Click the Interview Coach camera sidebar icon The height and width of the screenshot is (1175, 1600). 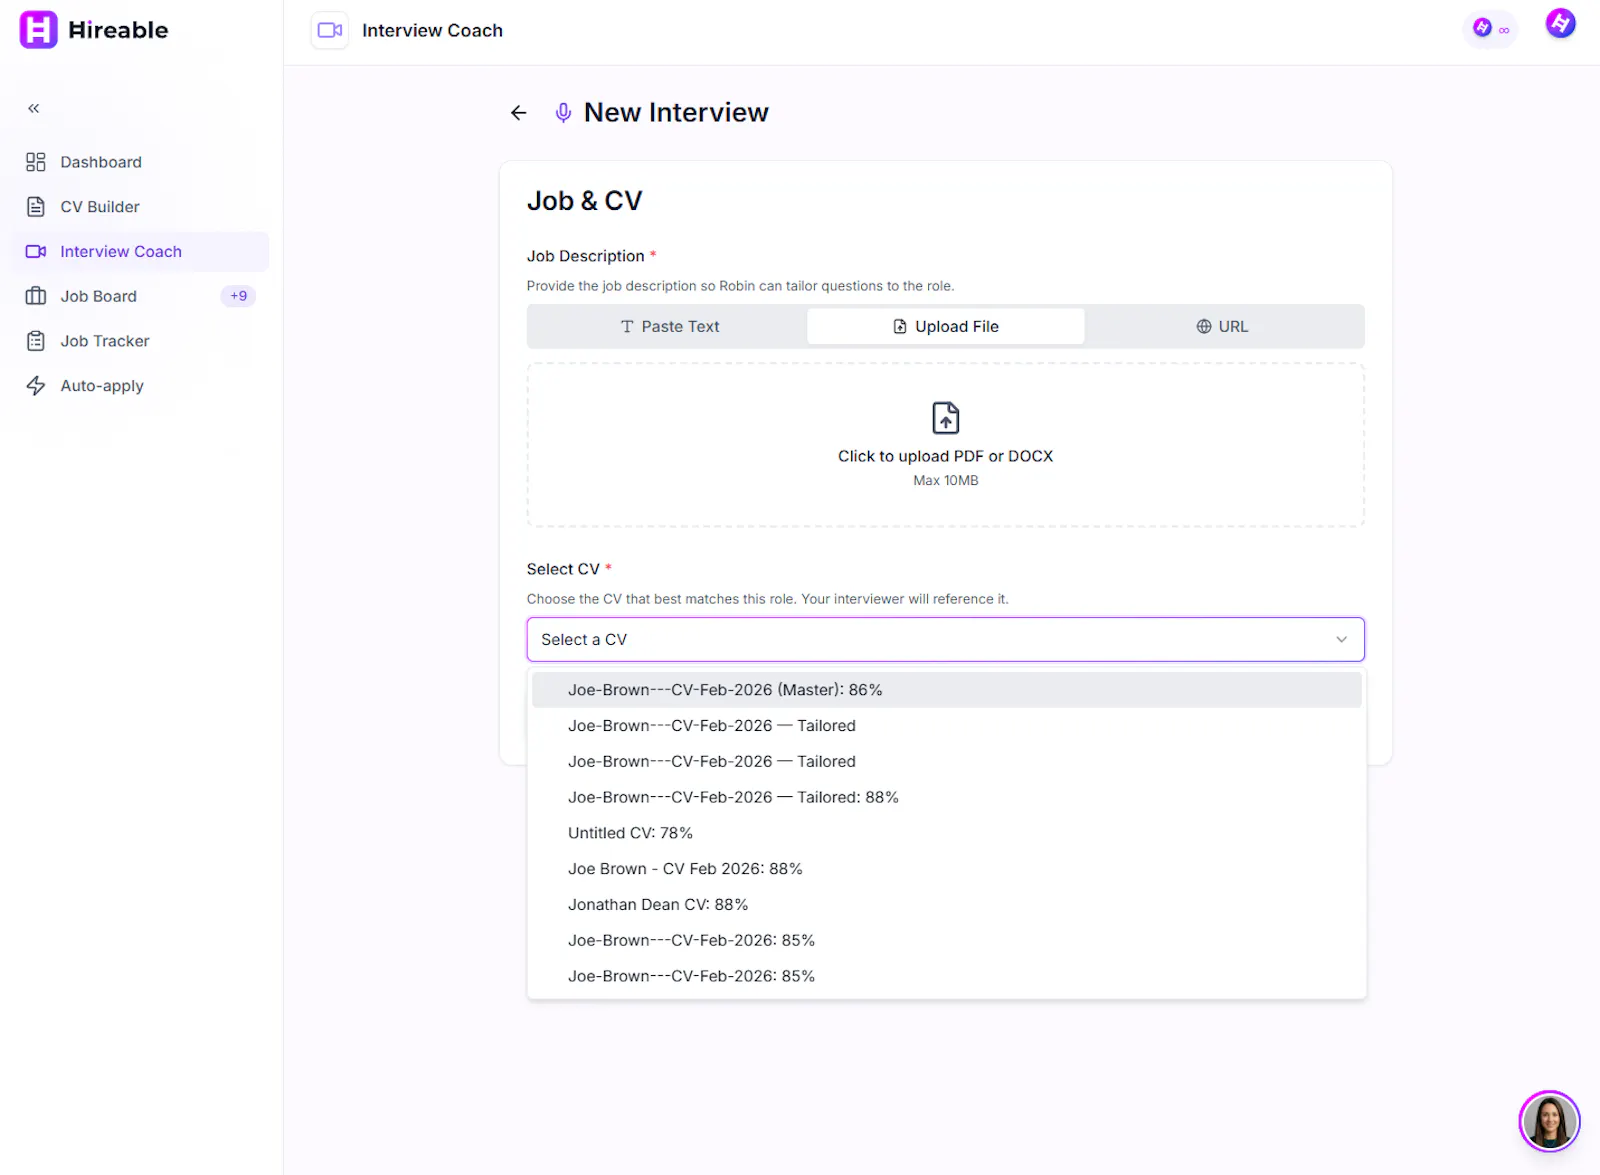(x=36, y=252)
